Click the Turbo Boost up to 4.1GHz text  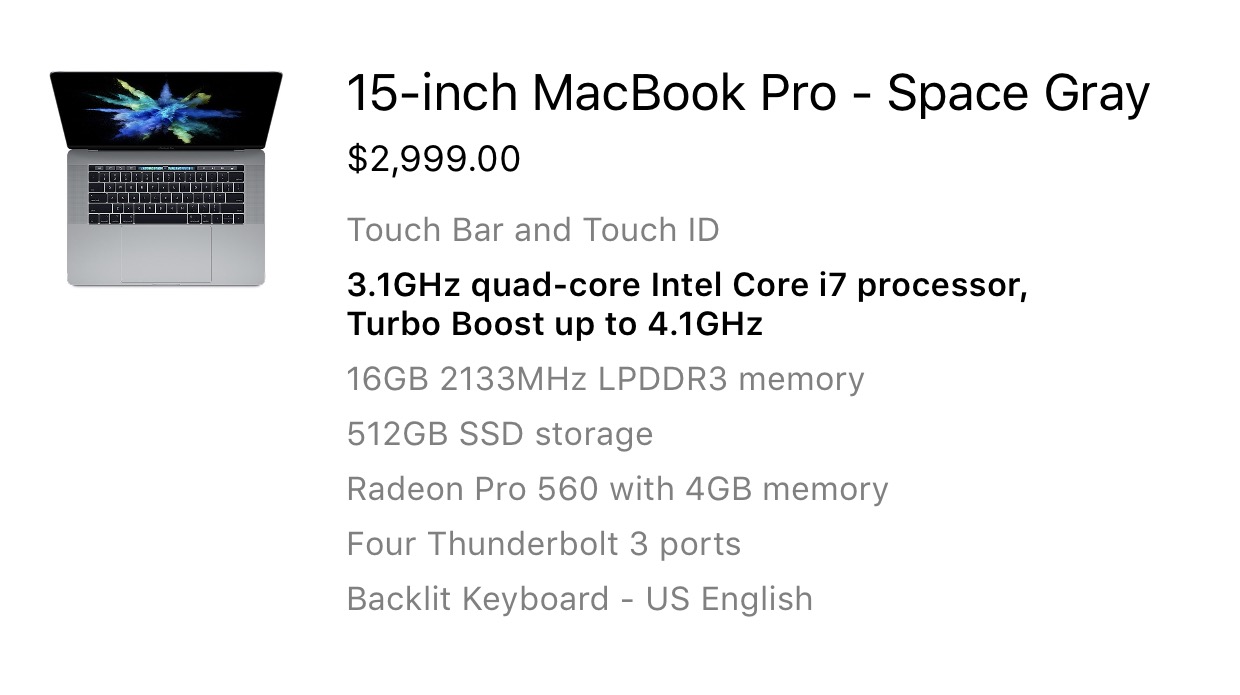pos(555,325)
